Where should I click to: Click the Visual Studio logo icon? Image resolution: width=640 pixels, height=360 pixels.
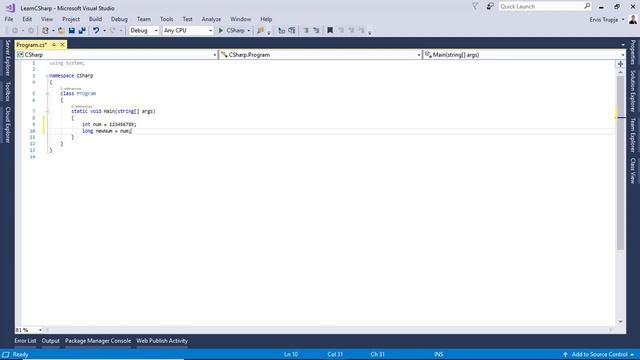(10, 8)
